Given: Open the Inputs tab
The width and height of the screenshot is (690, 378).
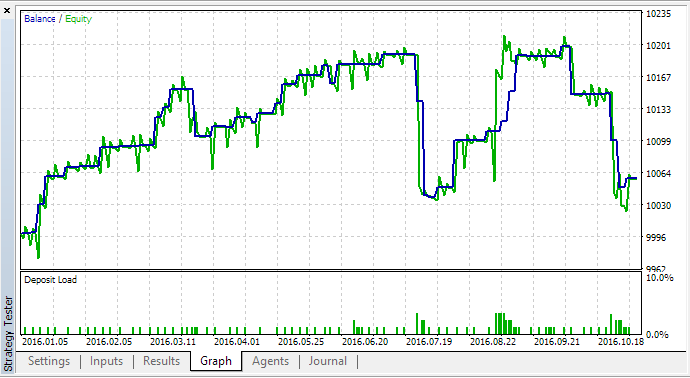Looking at the screenshot, I should [x=106, y=361].
